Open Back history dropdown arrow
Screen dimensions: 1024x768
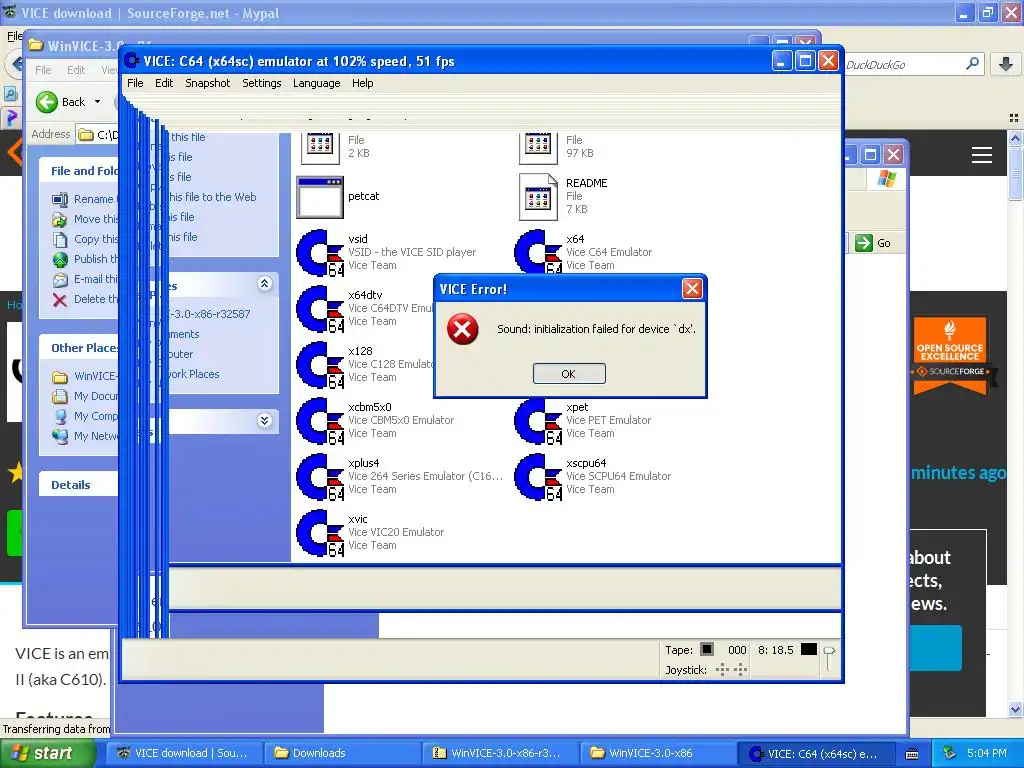[x=97, y=102]
